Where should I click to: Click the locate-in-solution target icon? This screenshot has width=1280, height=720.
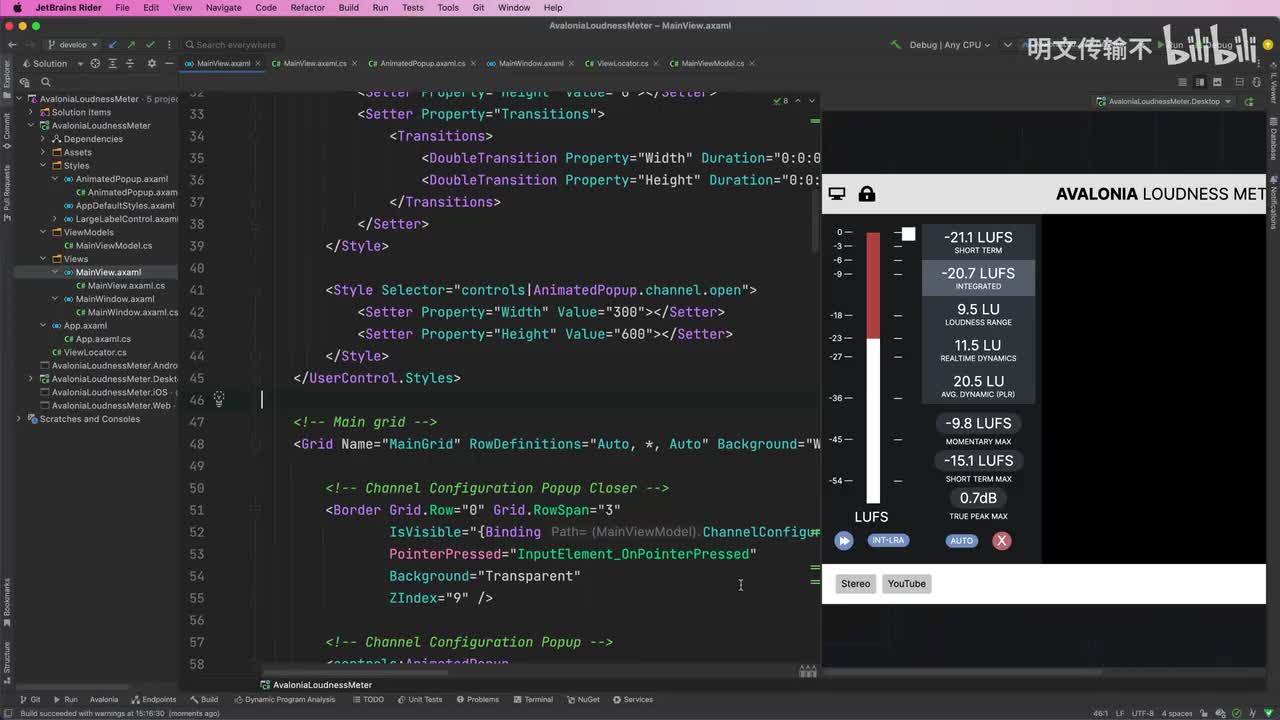coord(96,64)
